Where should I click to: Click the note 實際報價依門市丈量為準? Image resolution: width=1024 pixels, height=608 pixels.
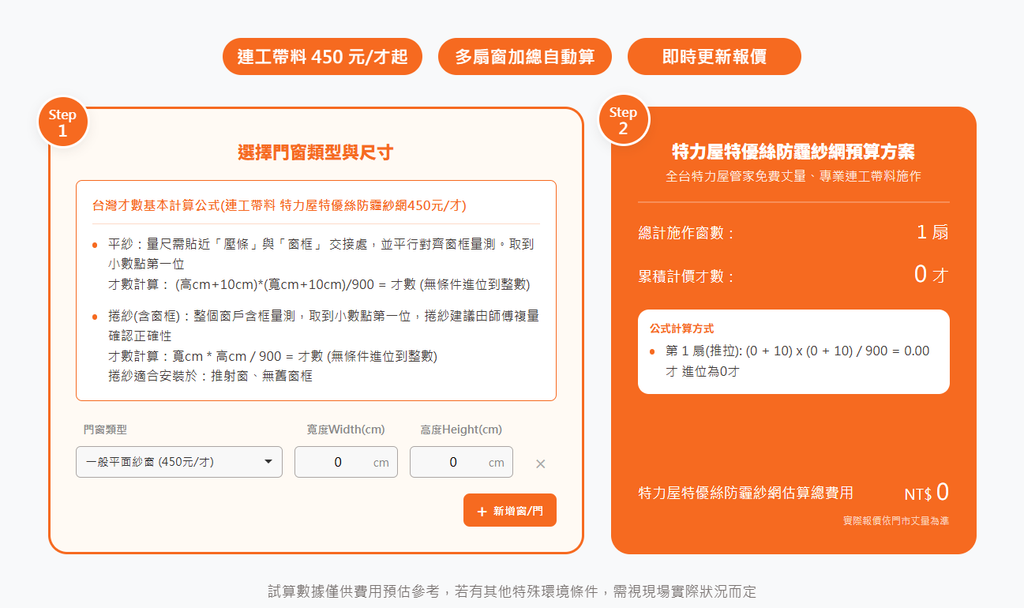(x=895, y=520)
